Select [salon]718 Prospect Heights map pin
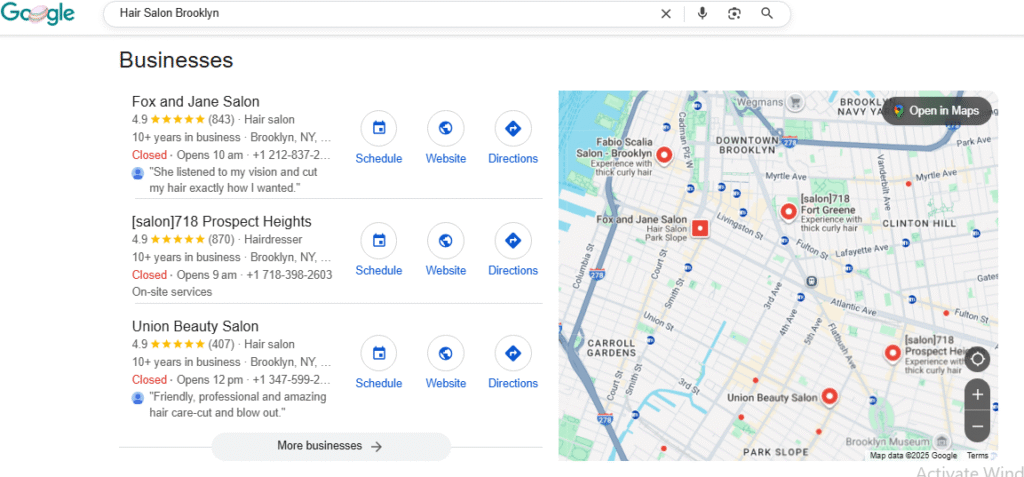1024x477 pixels. (893, 354)
